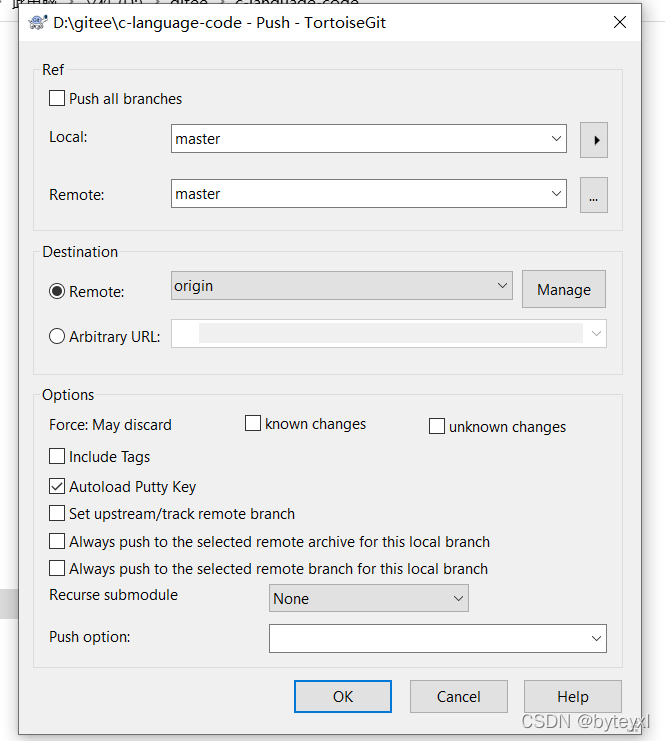
Task: Open Help for the Push dialog
Action: pyautogui.click(x=573, y=697)
